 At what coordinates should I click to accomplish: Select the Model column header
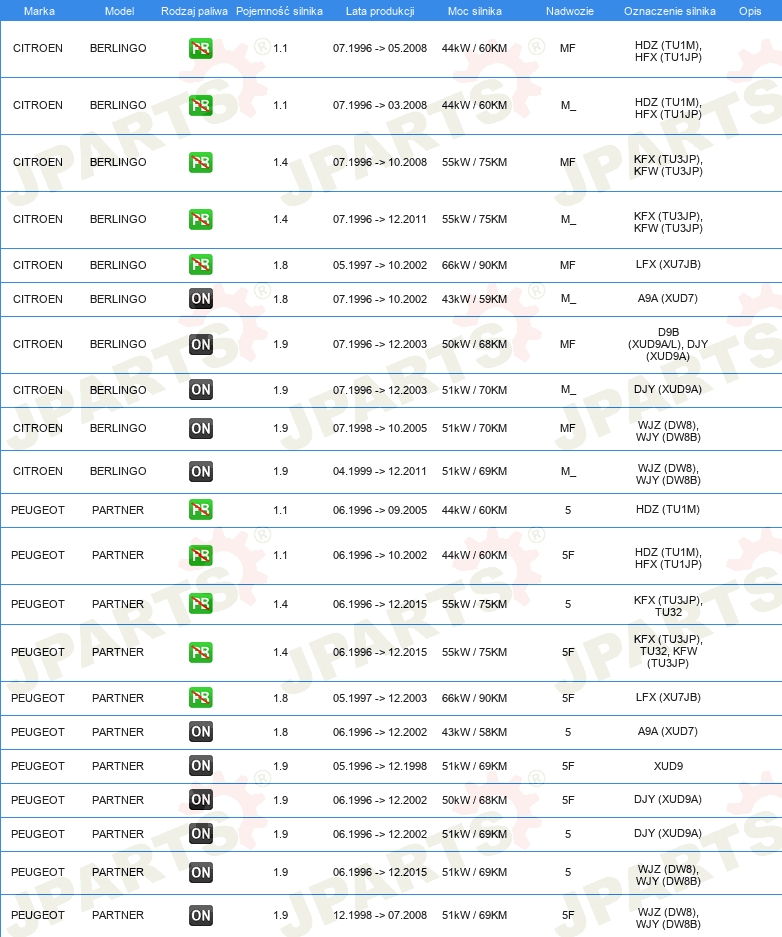[119, 11]
